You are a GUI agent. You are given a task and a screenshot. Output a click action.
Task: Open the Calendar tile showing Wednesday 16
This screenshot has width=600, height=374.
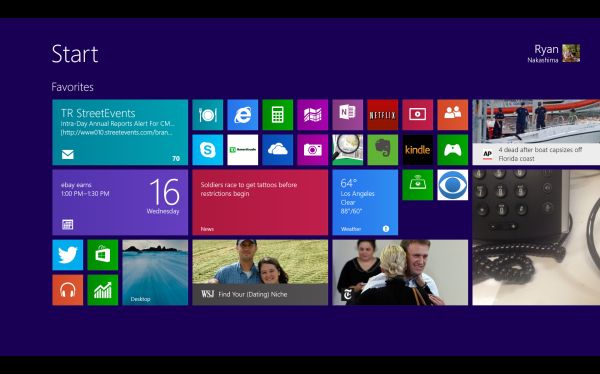[x=120, y=203]
